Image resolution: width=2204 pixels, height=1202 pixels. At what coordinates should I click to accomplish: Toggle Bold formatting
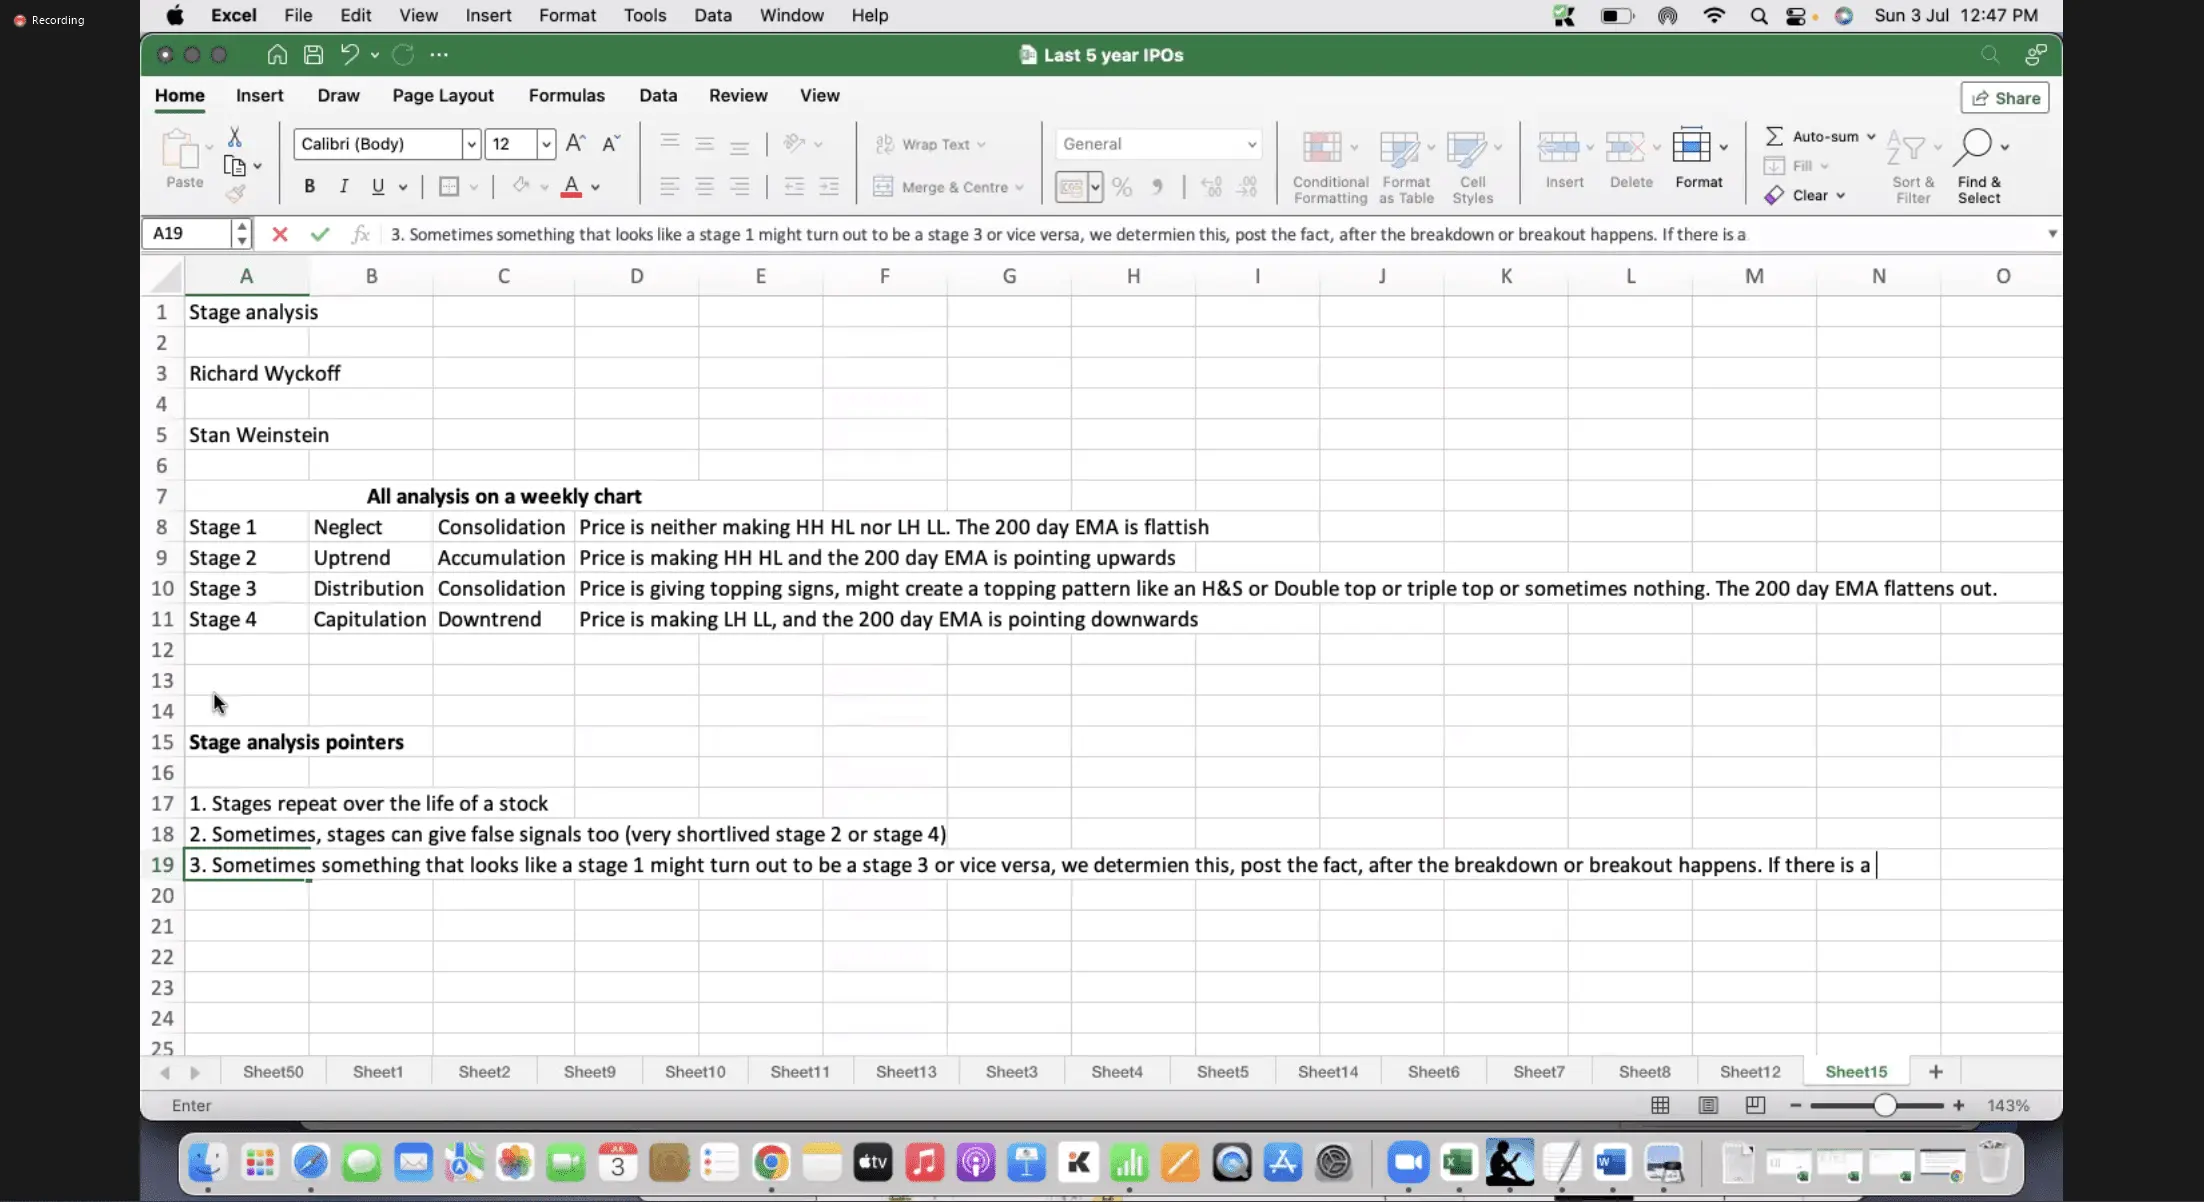309,186
